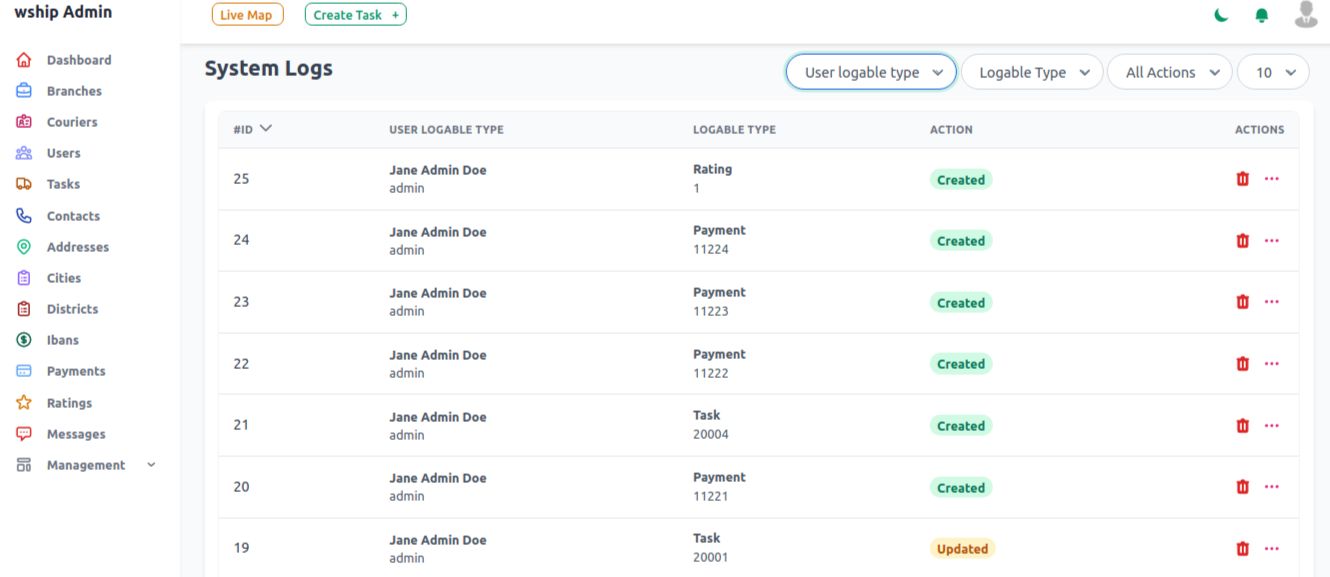
Task: Open the Logable Type filter dropdown
Action: 1032,72
